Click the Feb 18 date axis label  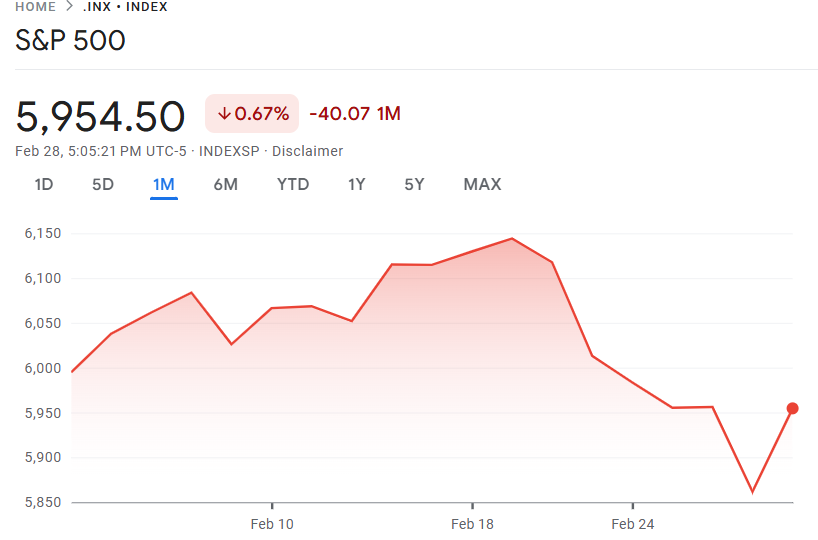coord(472,524)
